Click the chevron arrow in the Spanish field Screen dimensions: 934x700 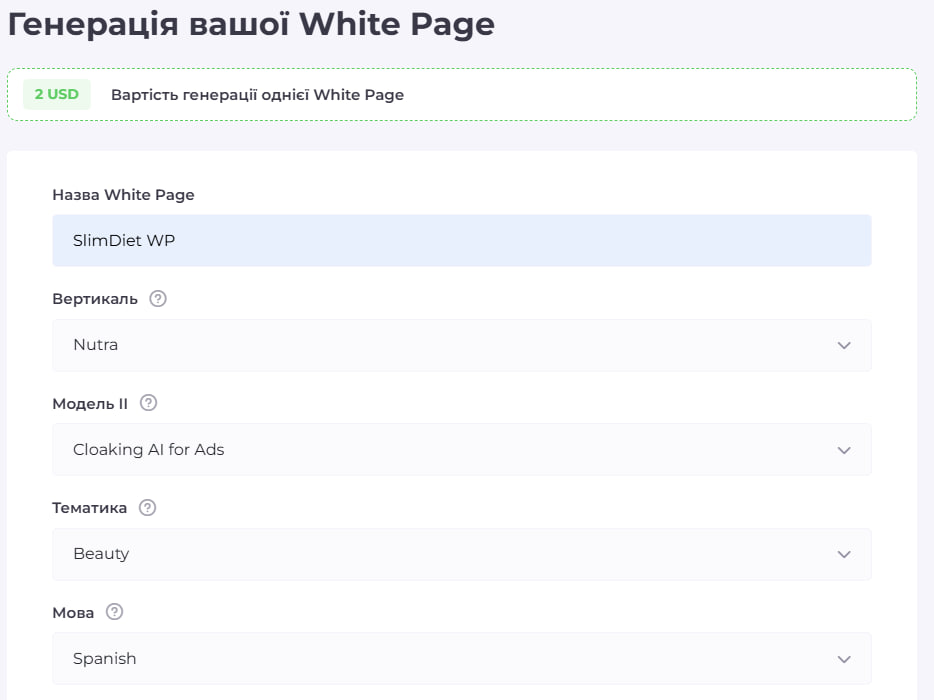coord(843,659)
